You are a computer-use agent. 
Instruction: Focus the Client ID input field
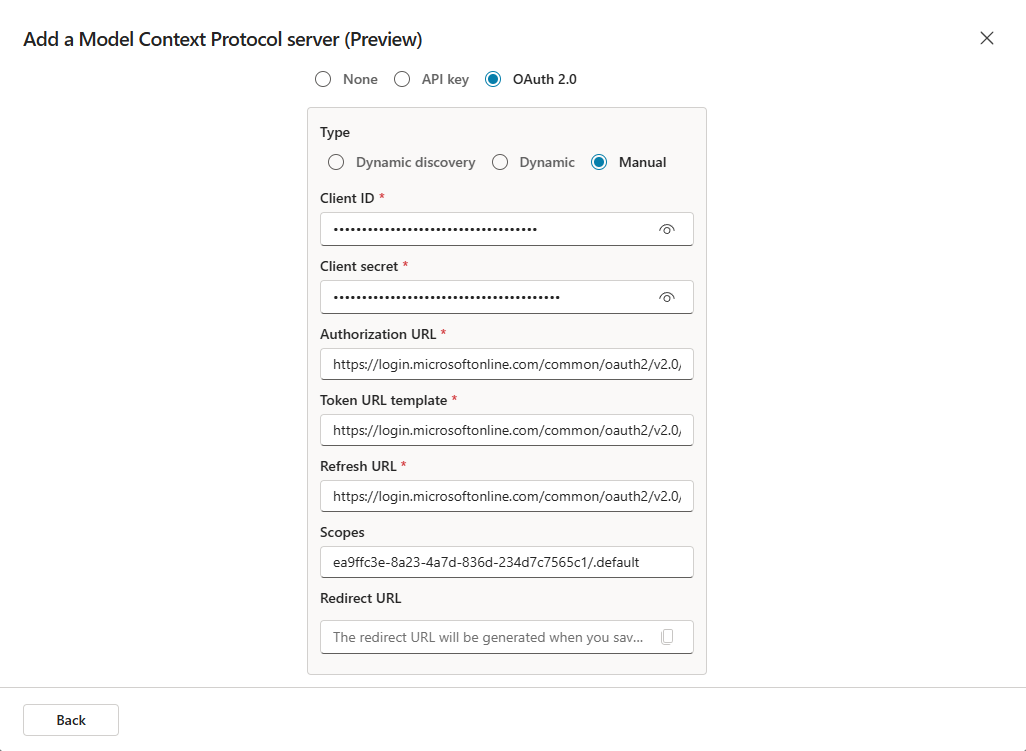coord(490,229)
